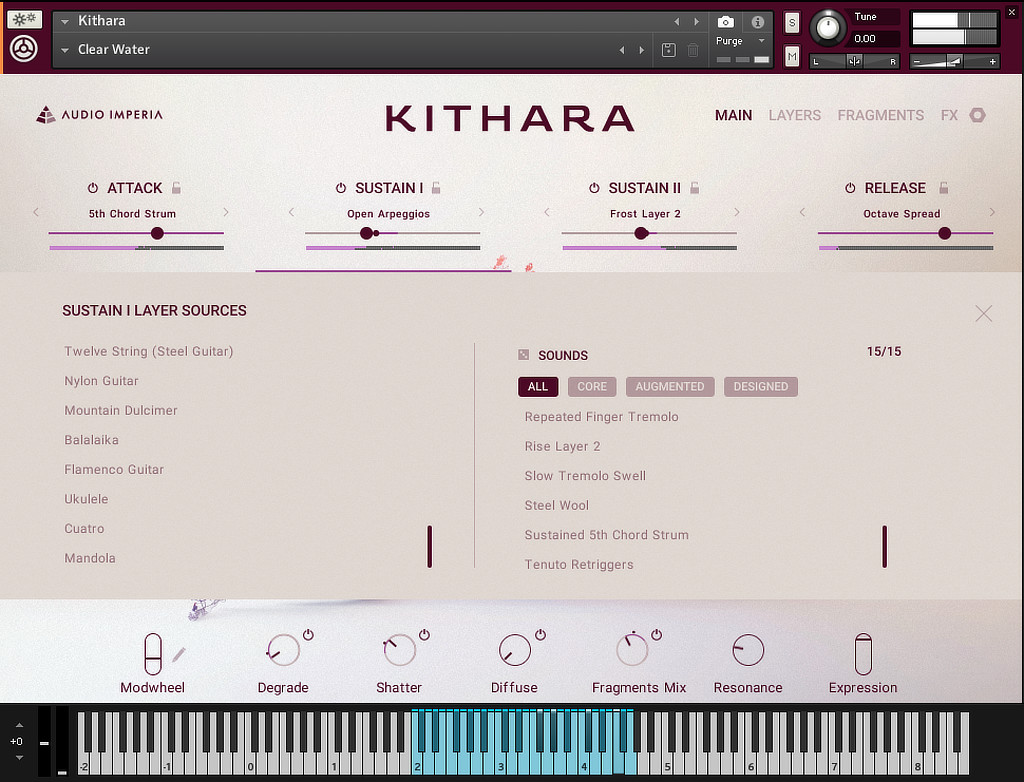Image resolution: width=1024 pixels, height=782 pixels.
Task: Delete snapshot using the trash icon
Action: [x=694, y=50]
